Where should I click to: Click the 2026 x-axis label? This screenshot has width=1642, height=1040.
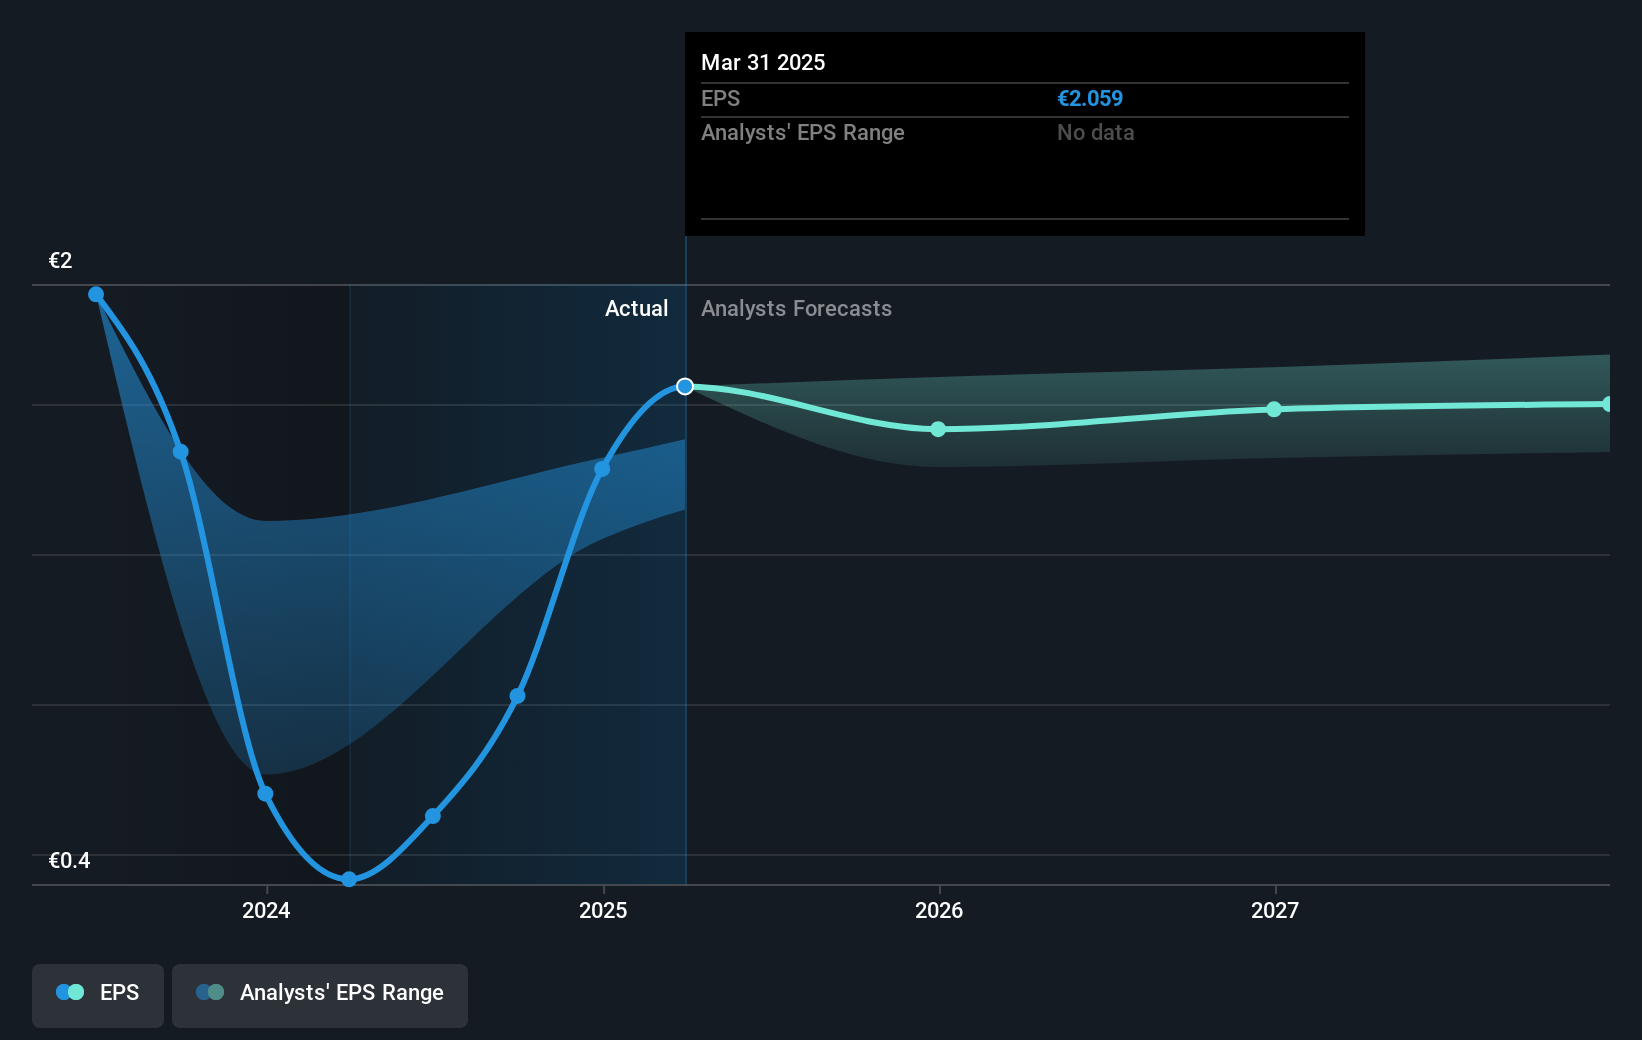[x=939, y=910]
